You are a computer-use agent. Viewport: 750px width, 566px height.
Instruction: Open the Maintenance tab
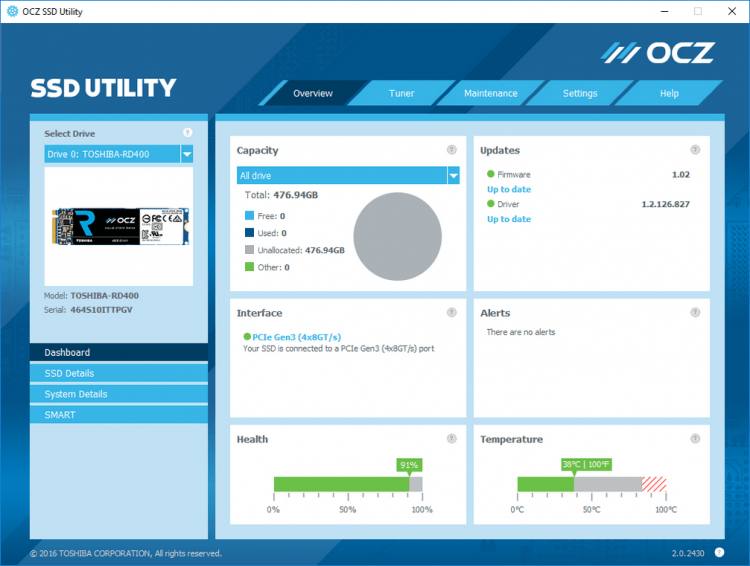click(491, 93)
